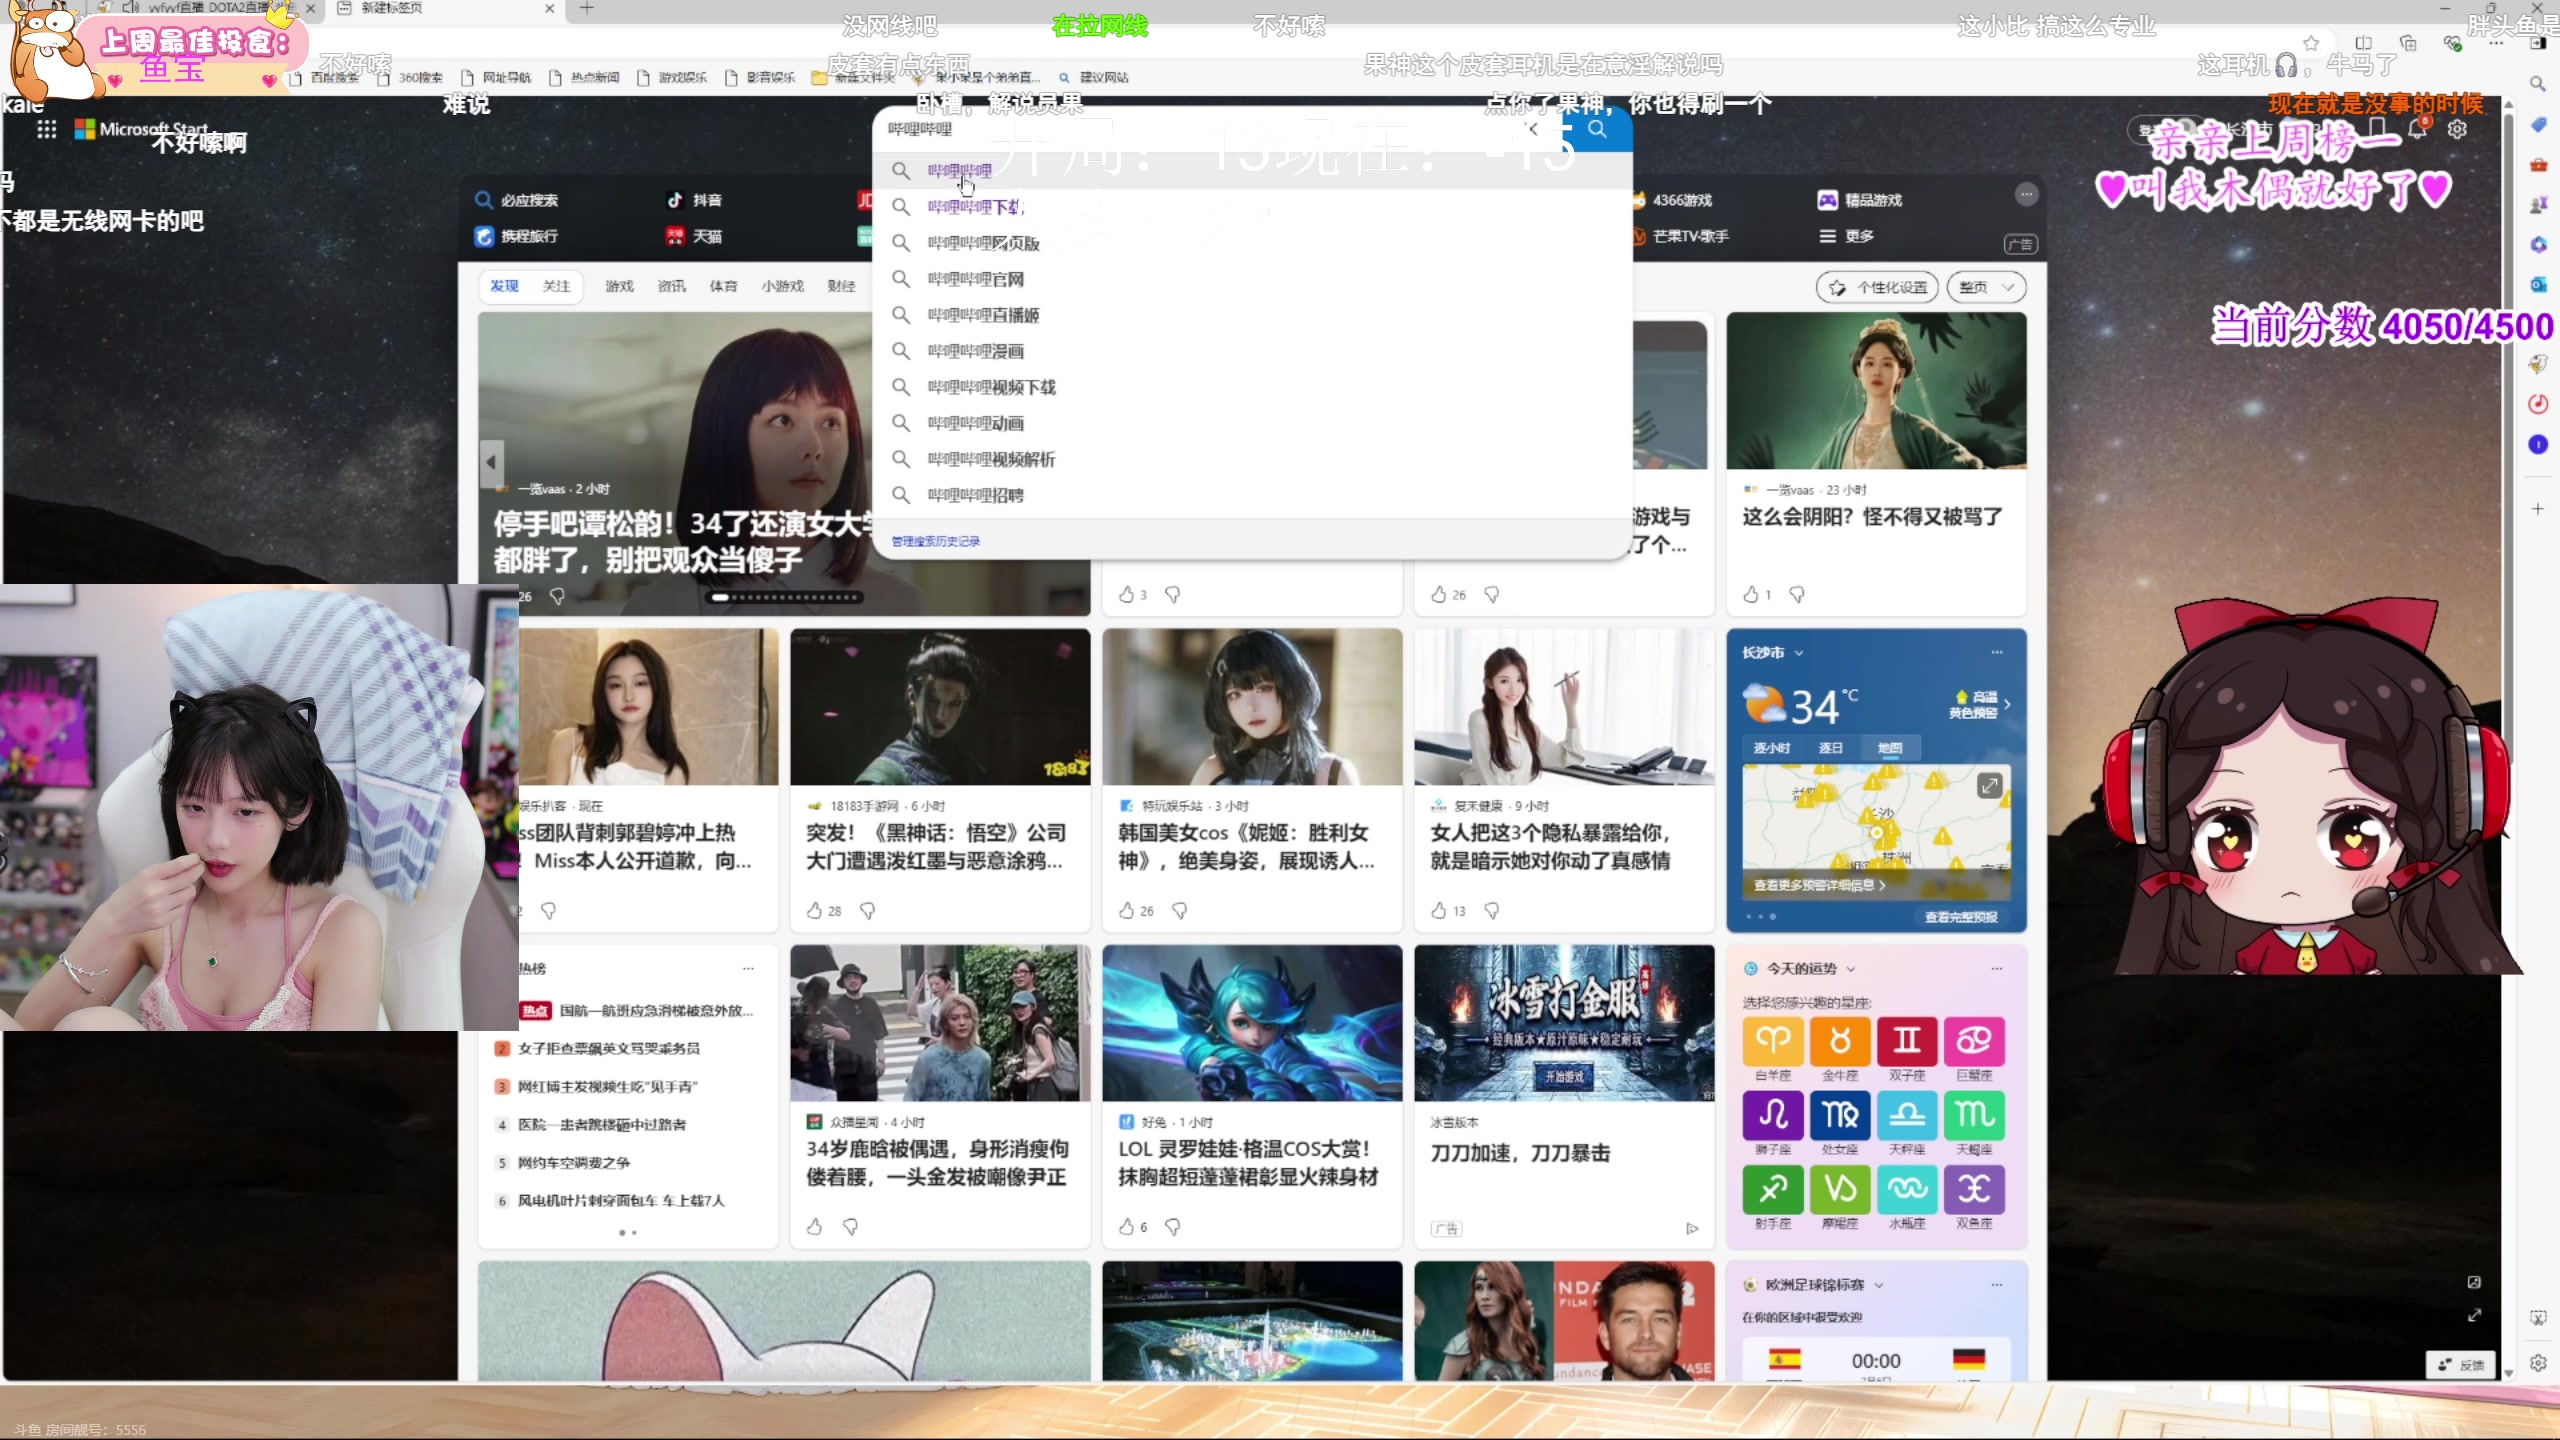This screenshot has height=1440, width=2560.
Task: Switch to the 关注 feed tab
Action: click(x=556, y=286)
